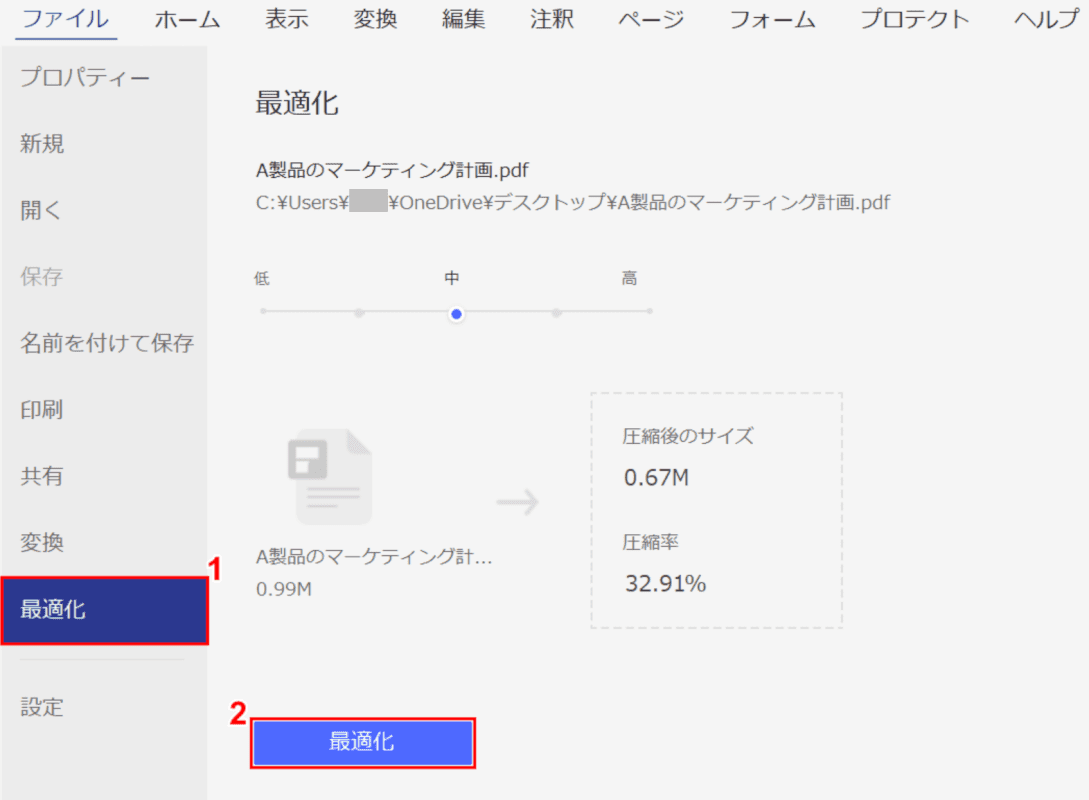The image size is (1089, 800).
Task: Click the 圧縮後のサイズ label
Action: click(x=688, y=436)
